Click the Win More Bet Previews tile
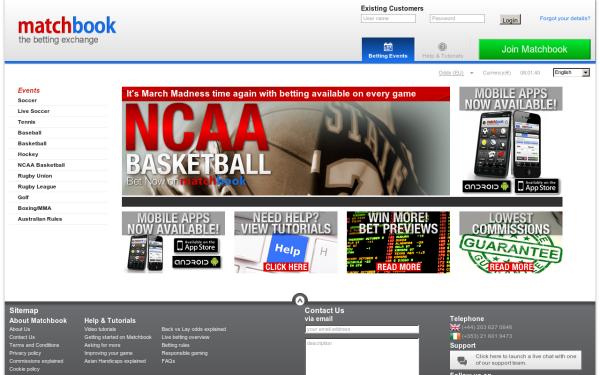Screen dimensions: 600x375 click(398, 242)
